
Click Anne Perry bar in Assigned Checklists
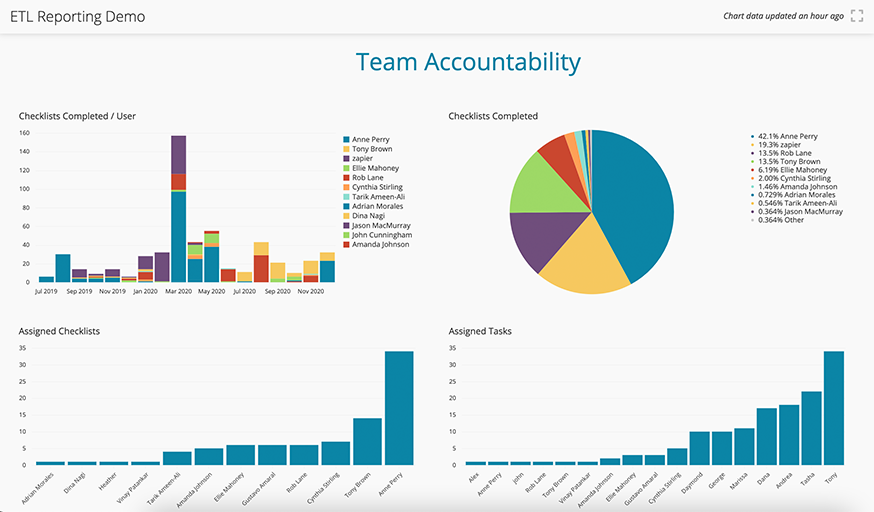[x=399, y=408]
